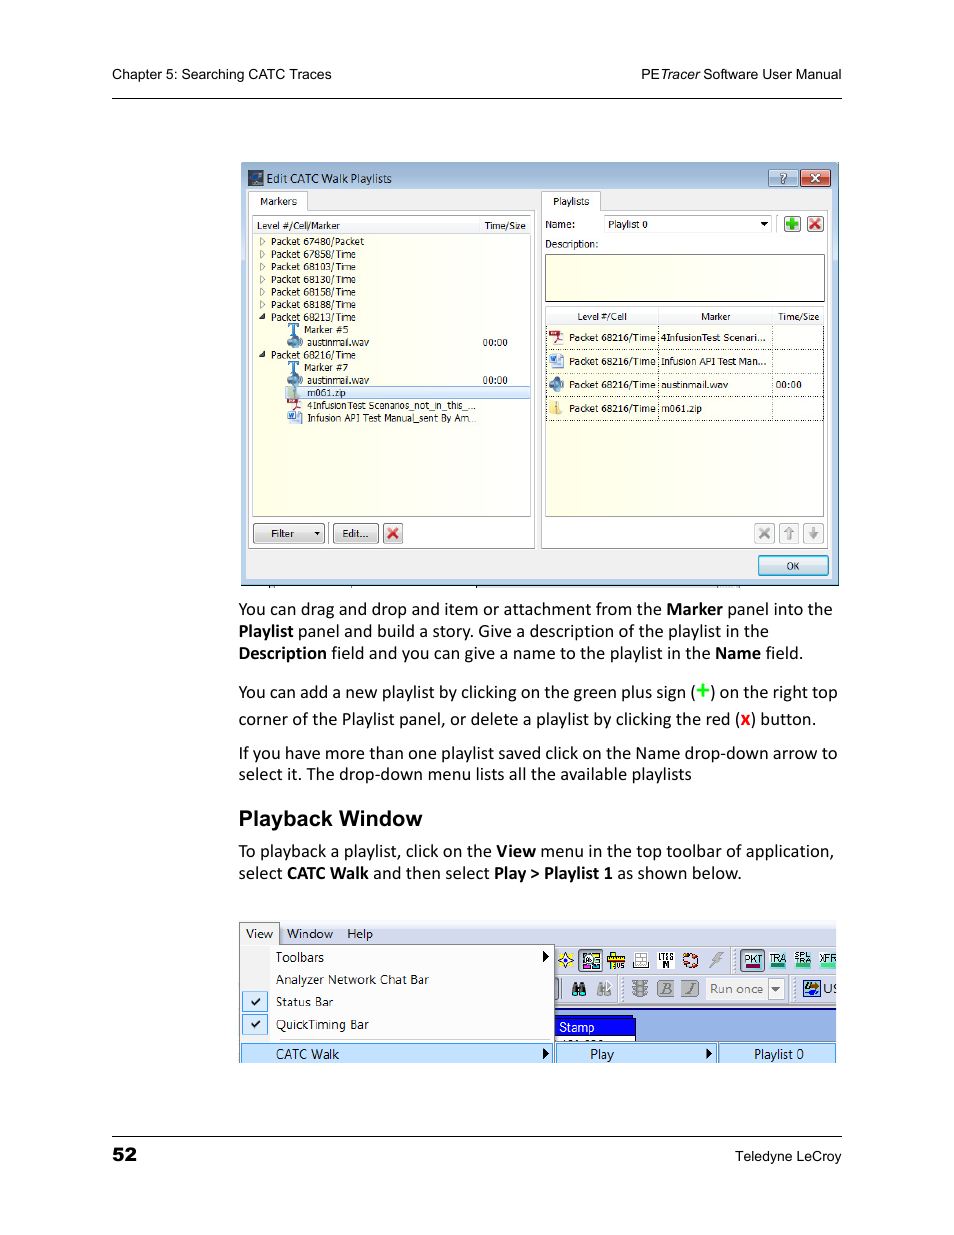Switch to the Markers tab
Image resolution: width=954 pixels, height=1235 pixels.
click(278, 201)
